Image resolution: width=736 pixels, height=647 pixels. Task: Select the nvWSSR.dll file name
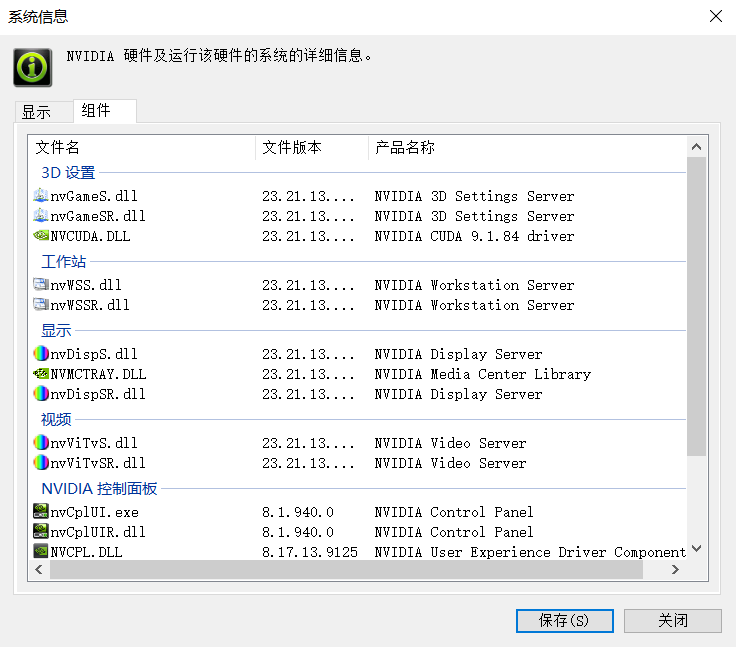pyautogui.click(x=90, y=305)
